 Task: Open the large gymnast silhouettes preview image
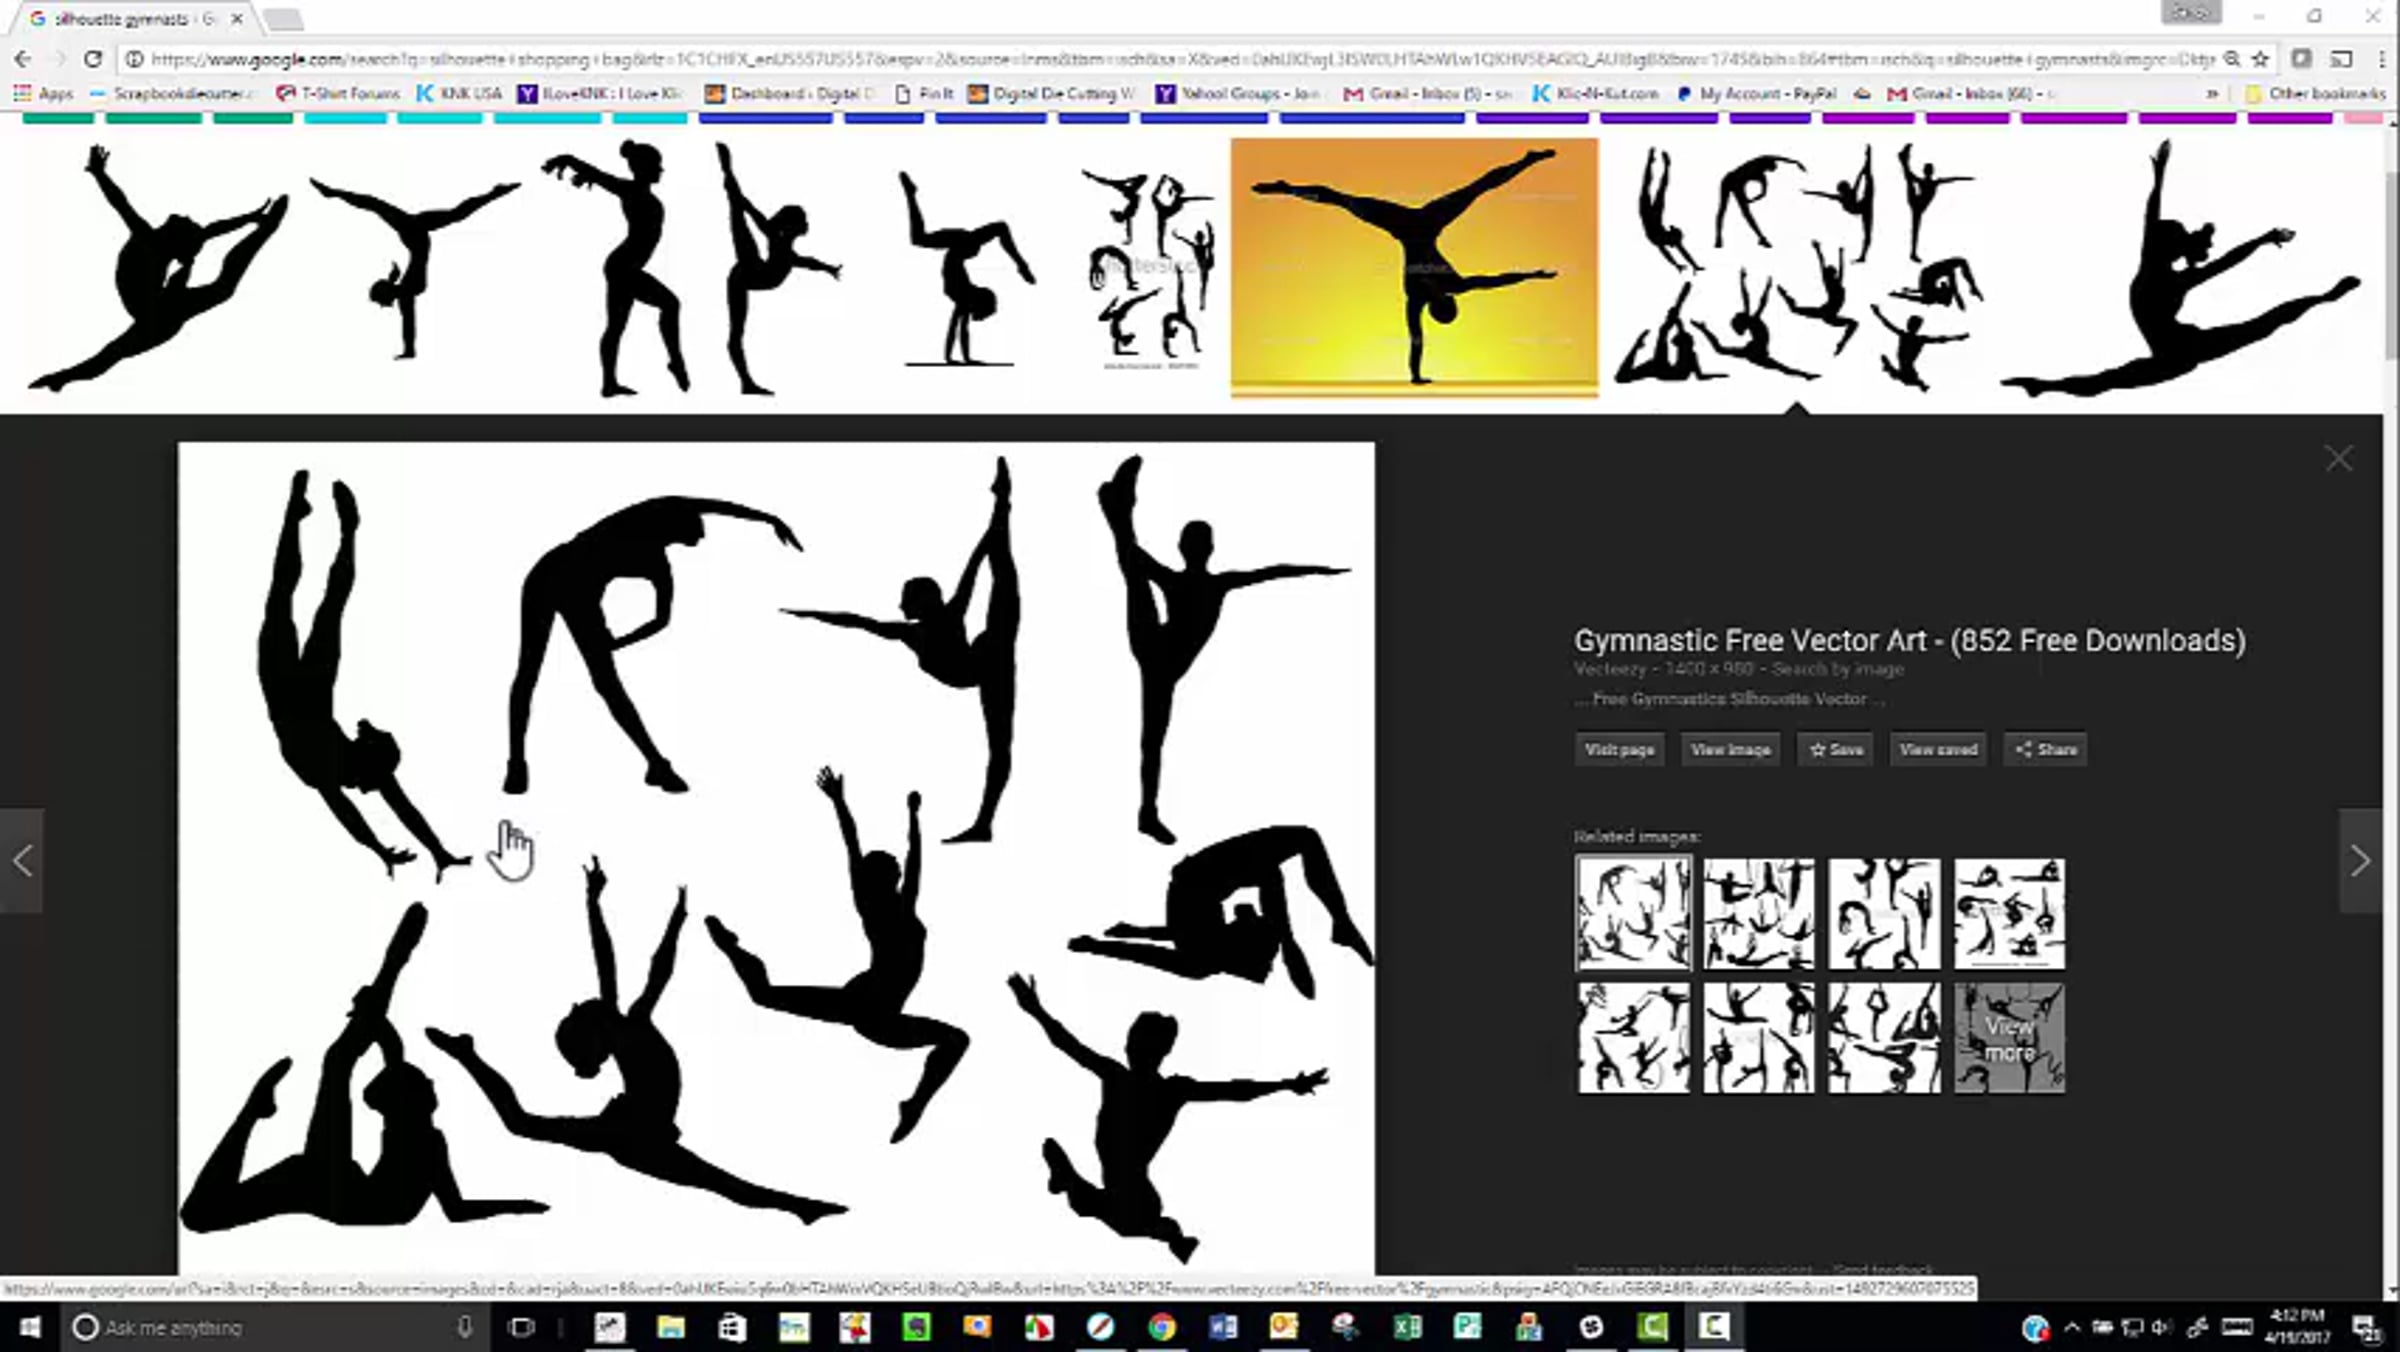click(776, 858)
